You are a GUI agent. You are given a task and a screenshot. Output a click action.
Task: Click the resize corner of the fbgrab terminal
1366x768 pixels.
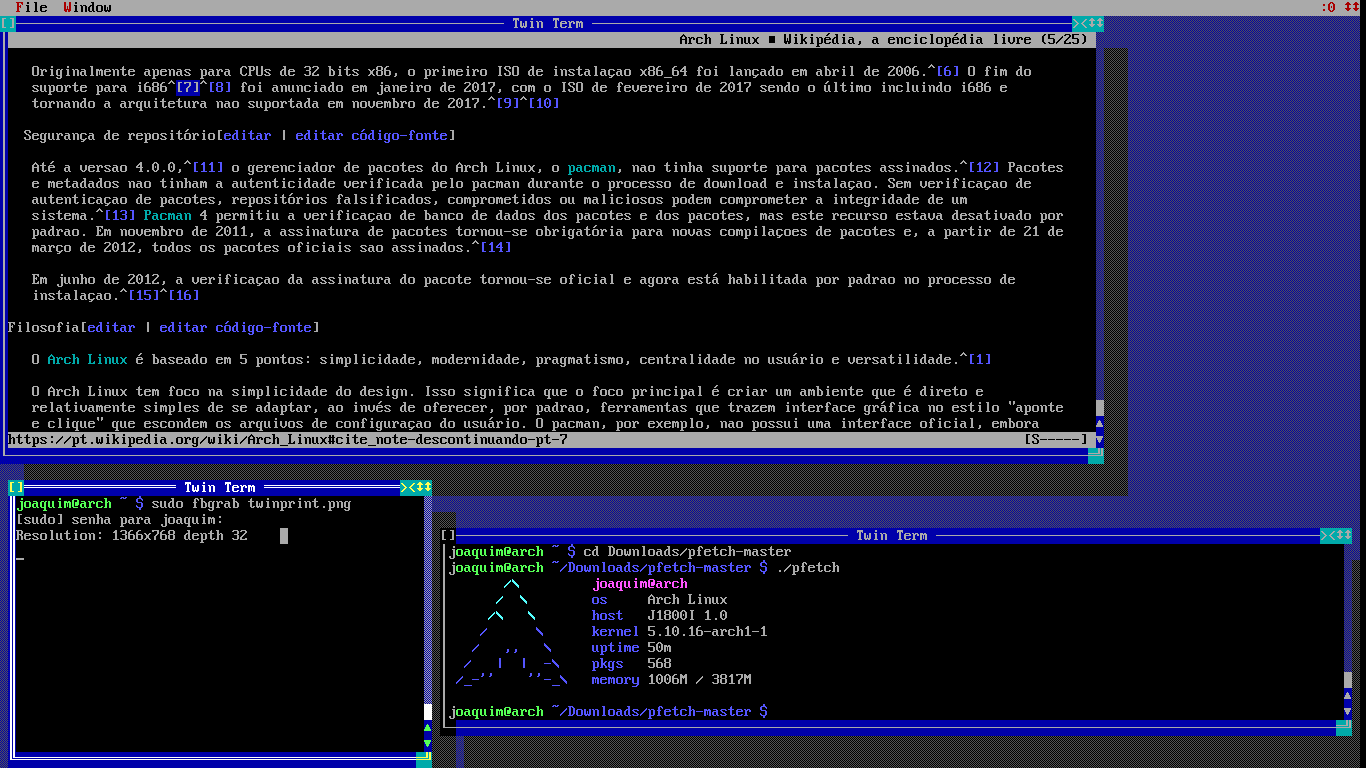(x=424, y=759)
